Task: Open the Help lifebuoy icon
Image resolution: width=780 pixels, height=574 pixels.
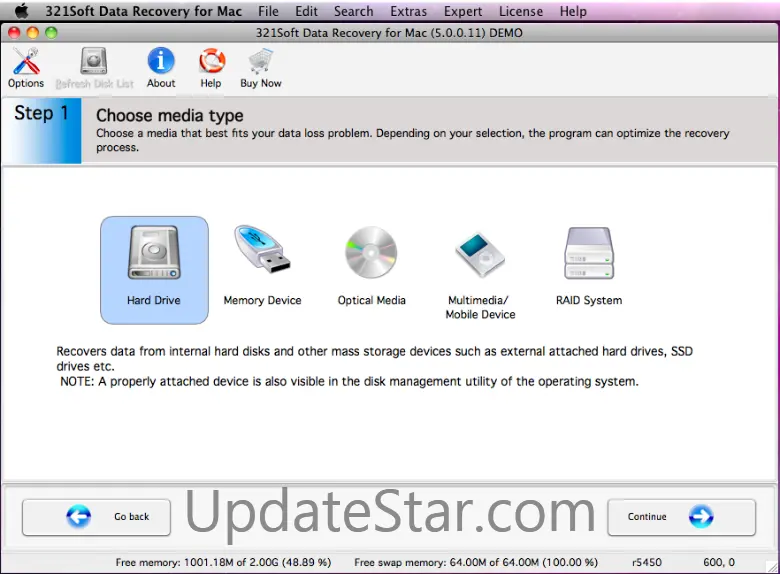Action: pyautogui.click(x=211, y=68)
